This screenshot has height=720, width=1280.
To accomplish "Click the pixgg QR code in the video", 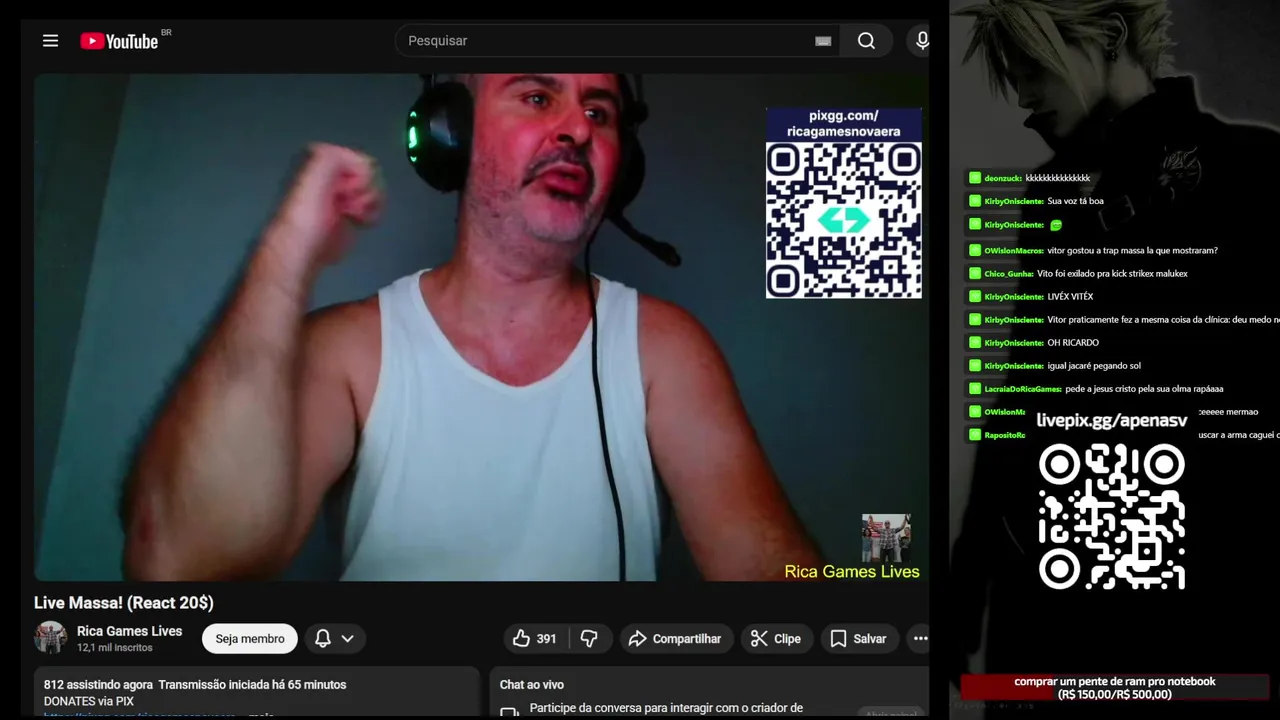I will (844, 220).
